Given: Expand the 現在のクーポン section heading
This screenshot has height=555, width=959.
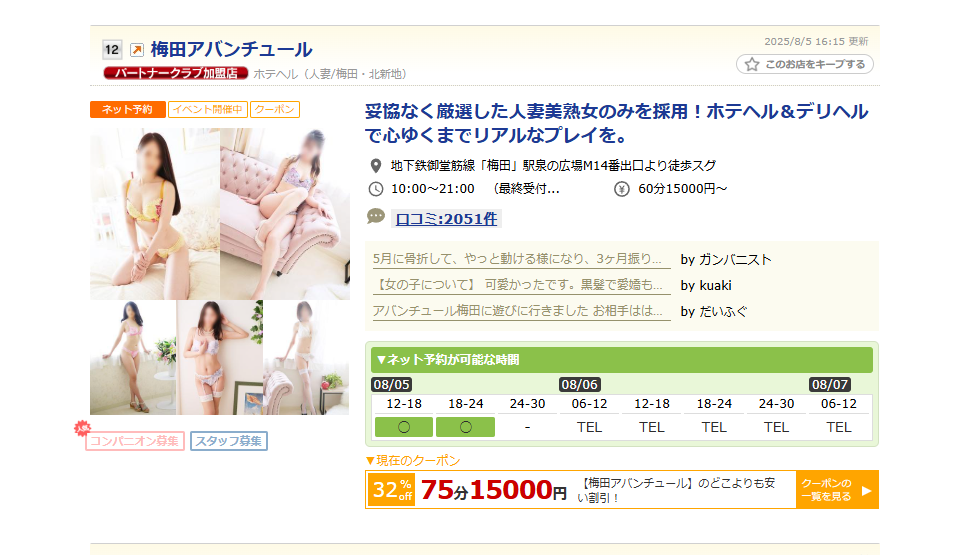Looking at the screenshot, I should pos(413,460).
